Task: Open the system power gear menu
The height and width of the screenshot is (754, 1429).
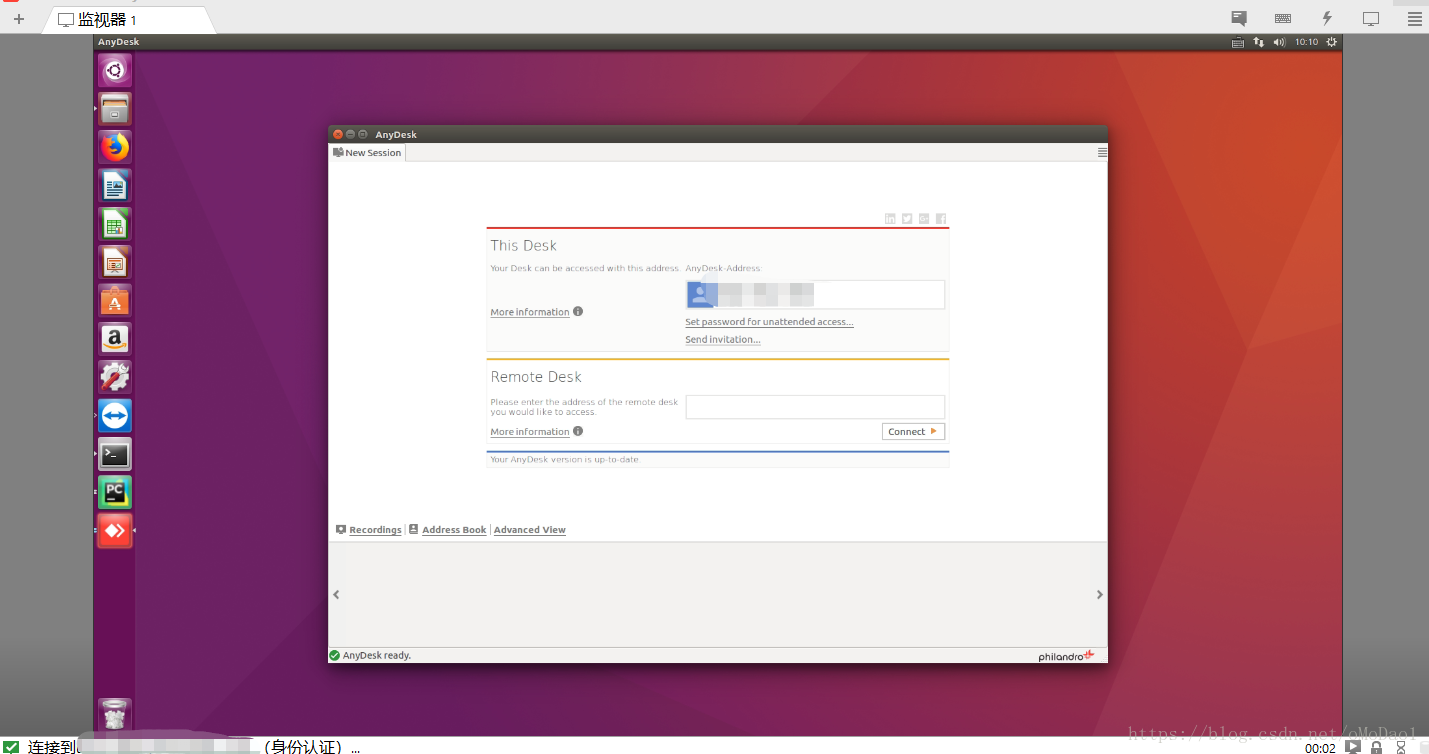Action: tap(1331, 42)
